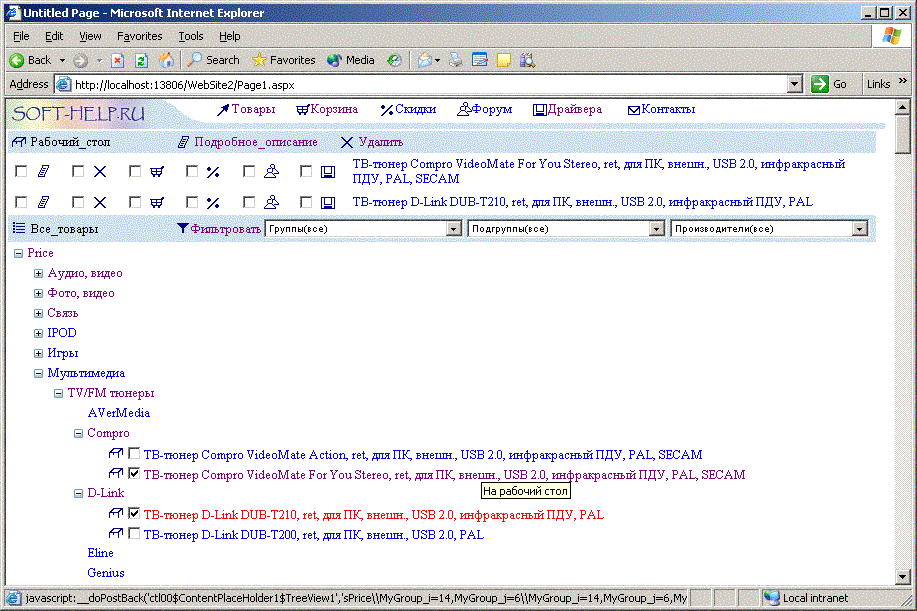Click the page scrollbar down arrow
The width and height of the screenshot is (917, 611).
point(902,577)
